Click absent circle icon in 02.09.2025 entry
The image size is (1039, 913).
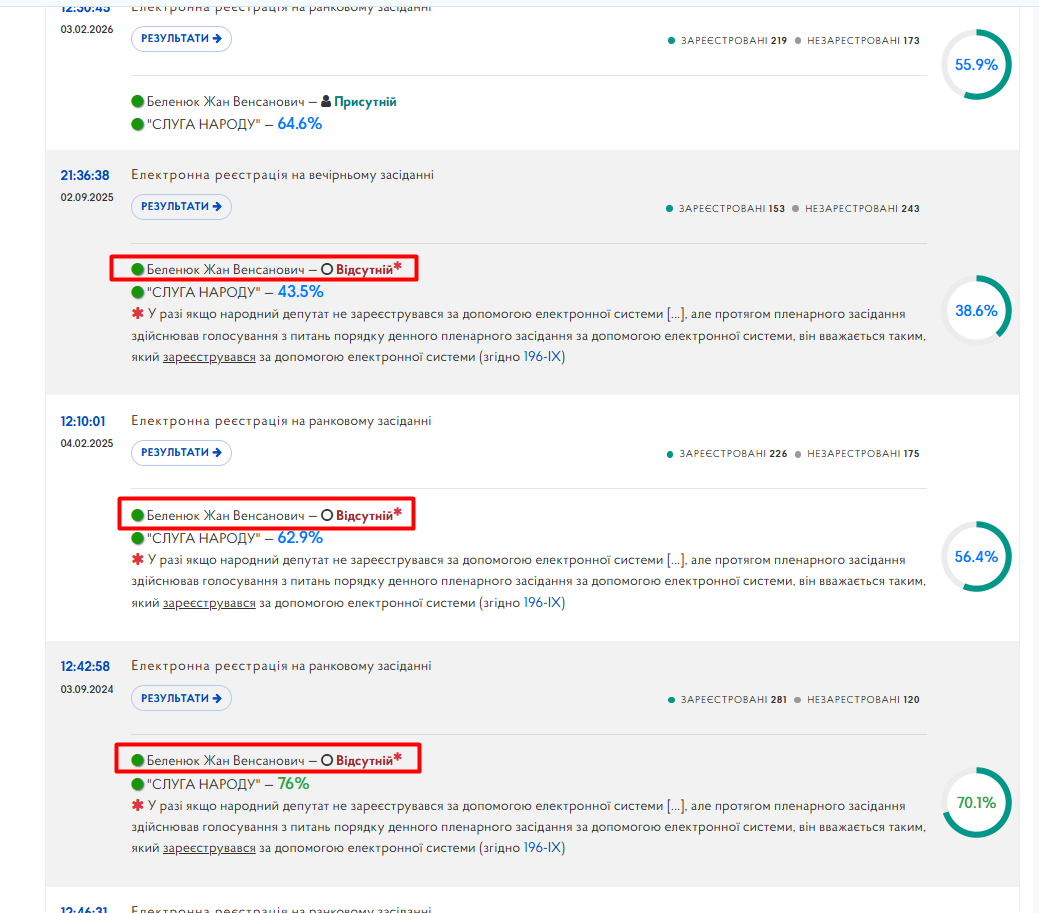click(x=327, y=270)
